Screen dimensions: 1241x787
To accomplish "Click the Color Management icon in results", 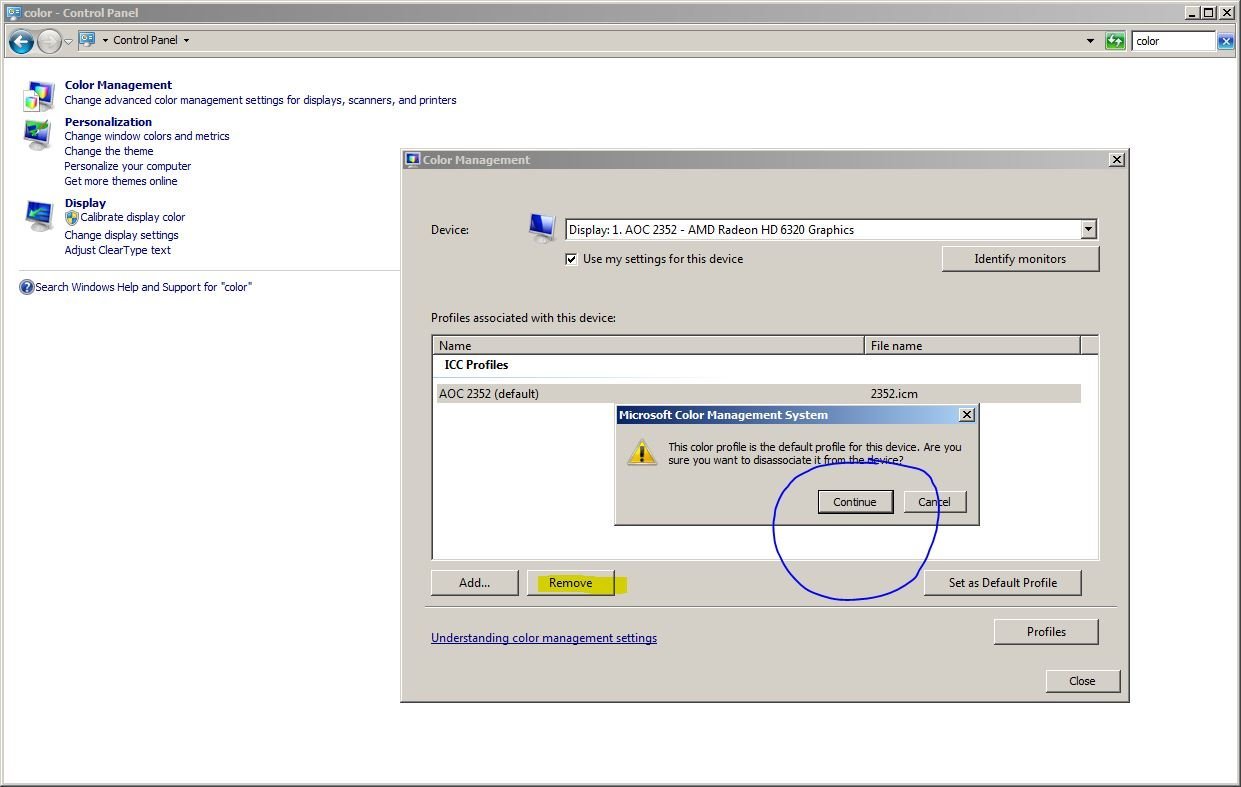I will pos(39,95).
